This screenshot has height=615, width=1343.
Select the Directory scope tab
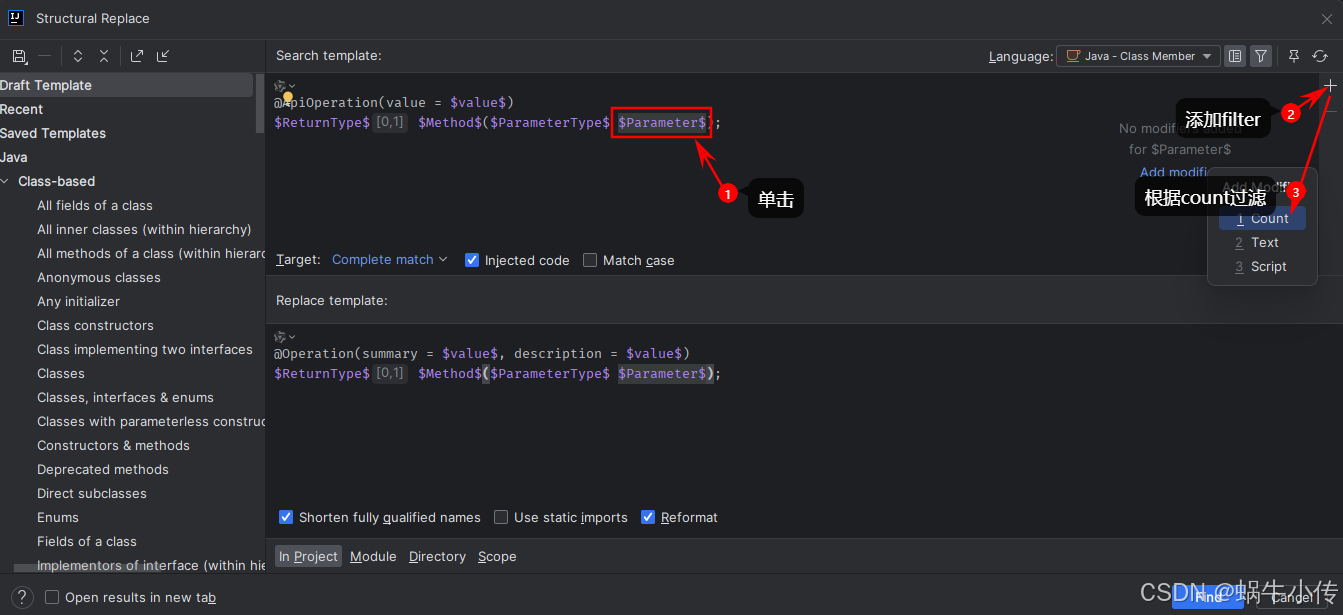pos(437,556)
